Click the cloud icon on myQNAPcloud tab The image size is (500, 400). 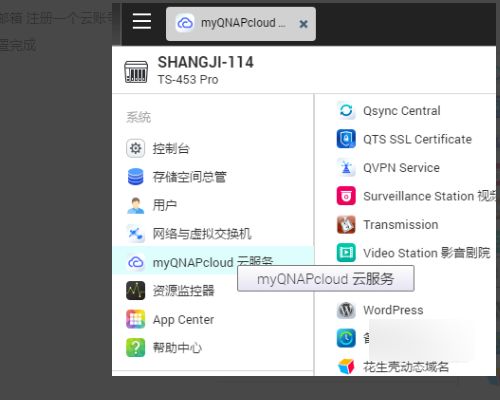[185, 23]
